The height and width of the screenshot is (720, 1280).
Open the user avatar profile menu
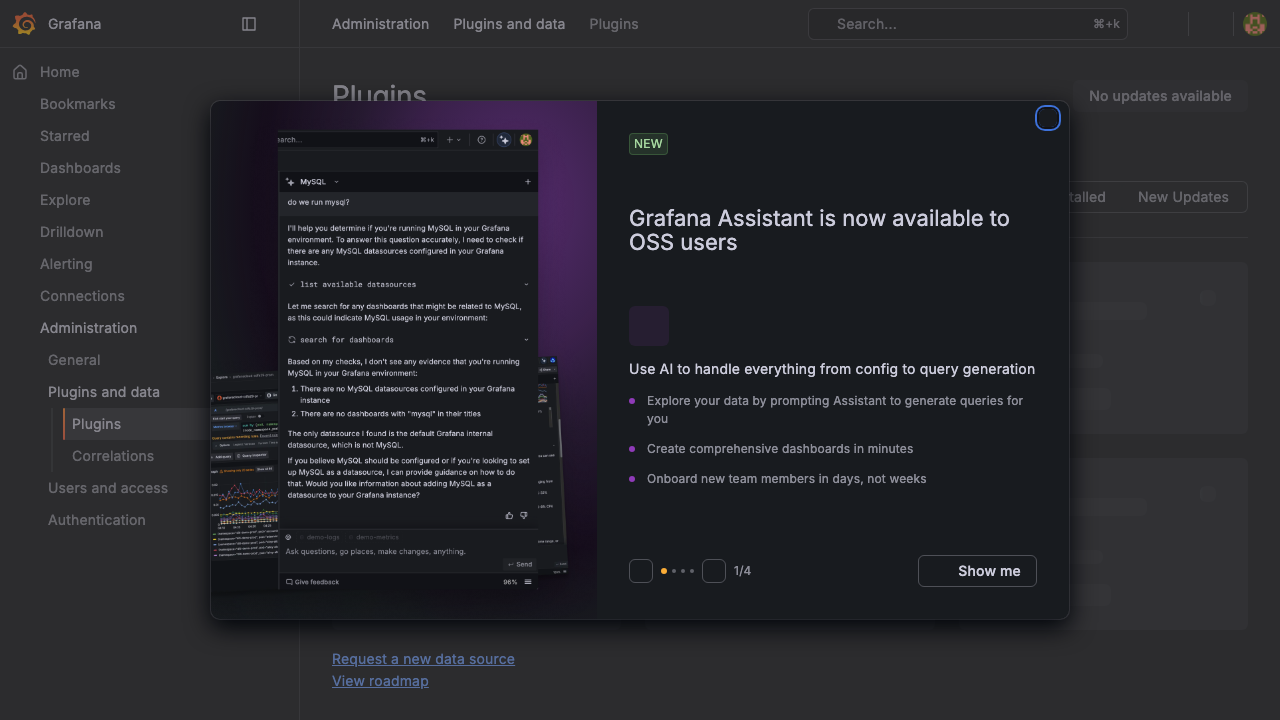(1255, 24)
